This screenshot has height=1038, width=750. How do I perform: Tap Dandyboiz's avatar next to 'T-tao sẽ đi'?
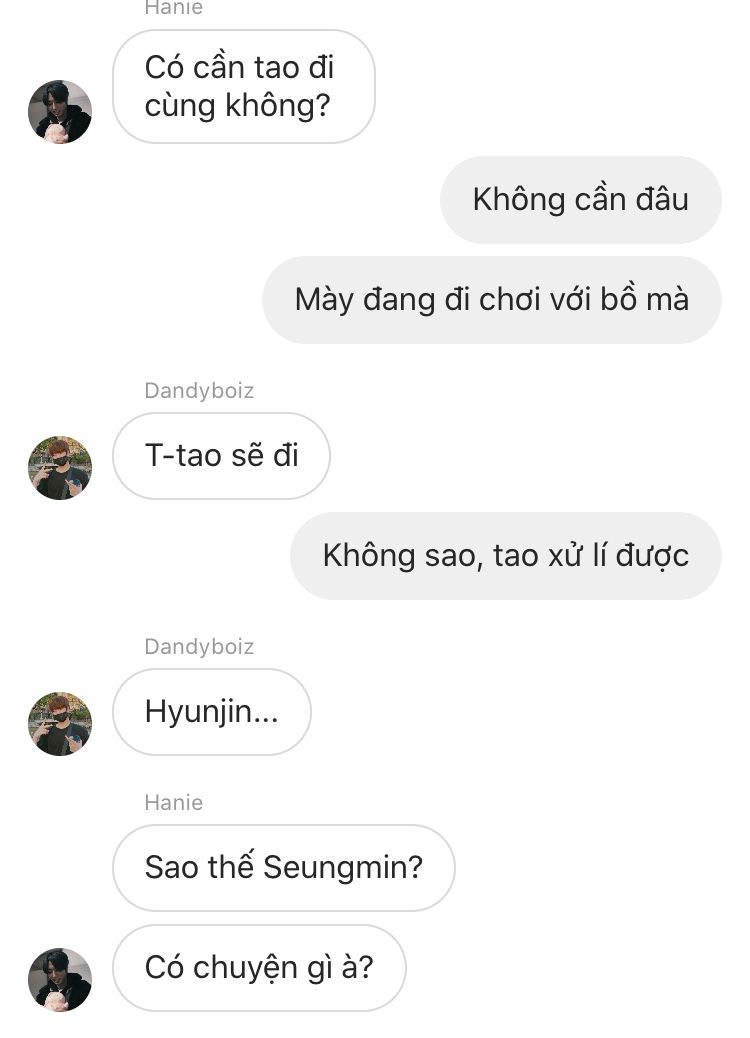point(60,467)
